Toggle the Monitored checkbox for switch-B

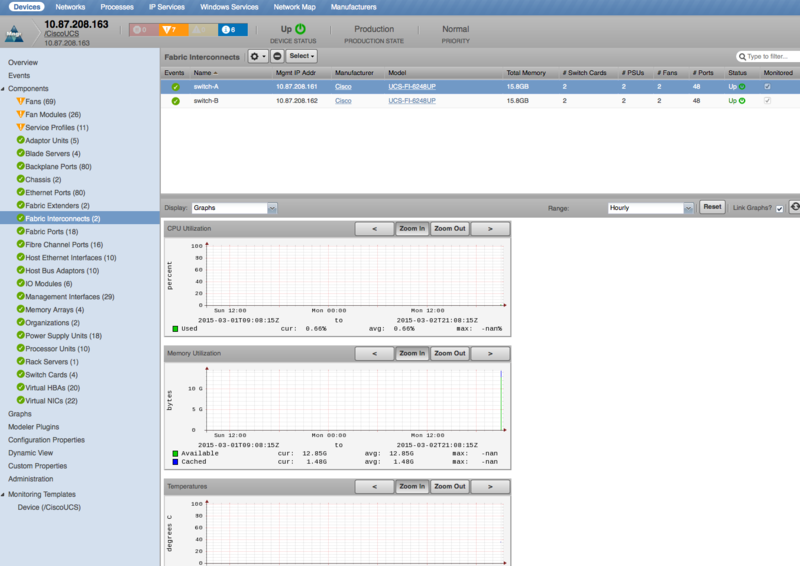[767, 101]
